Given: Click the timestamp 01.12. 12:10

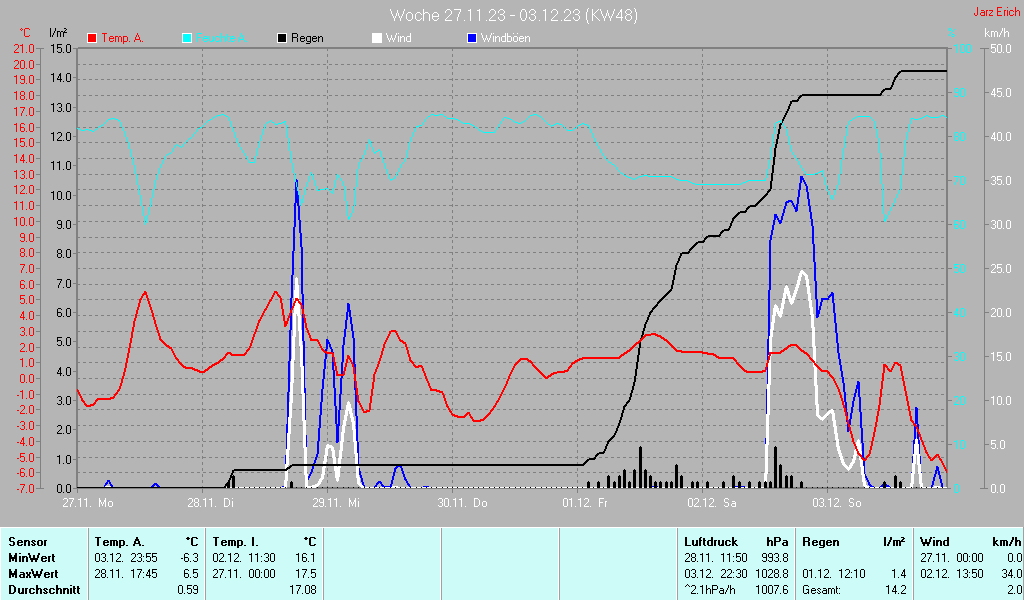Looking at the screenshot, I should click(x=834, y=574).
